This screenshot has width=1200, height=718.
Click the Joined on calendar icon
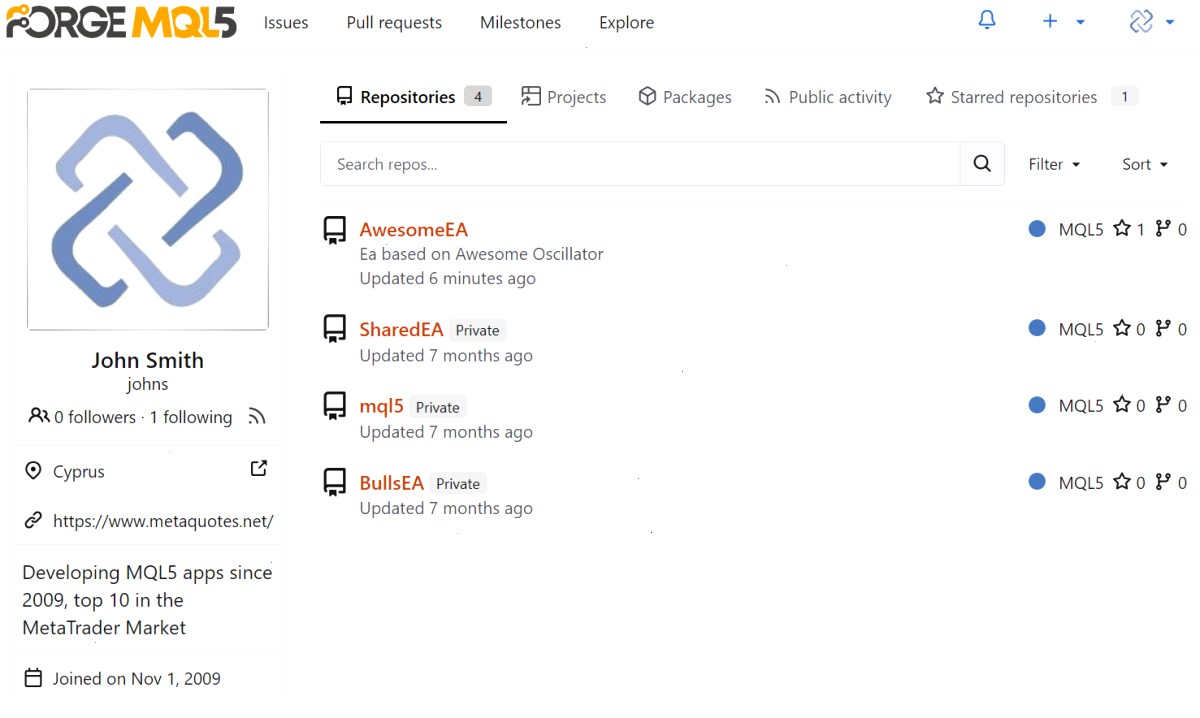click(33, 678)
